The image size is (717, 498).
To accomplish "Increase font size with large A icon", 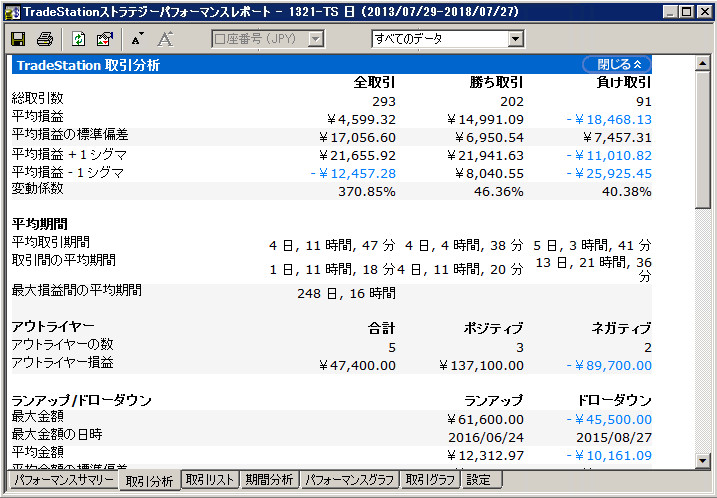I will pos(165,39).
